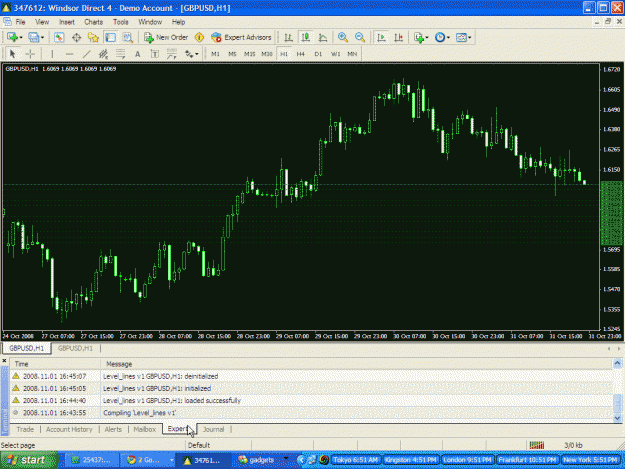
Task: Select the Text (A) drawing tool
Action: [x=138, y=54]
